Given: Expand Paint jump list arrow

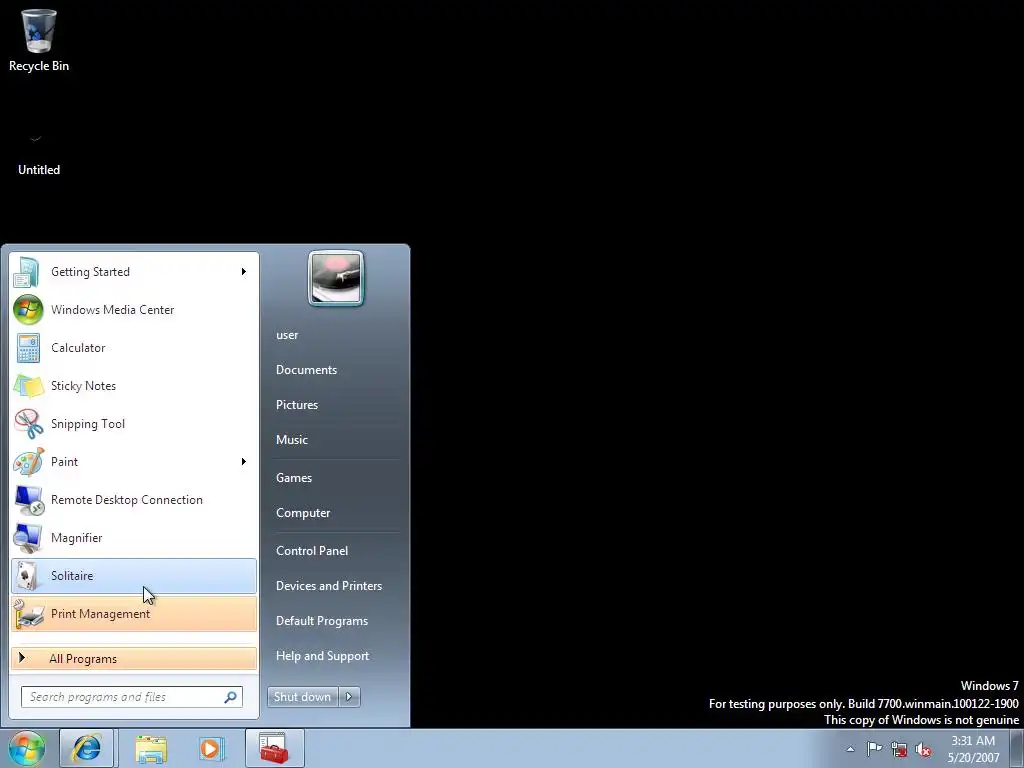Looking at the screenshot, I should pos(244,462).
